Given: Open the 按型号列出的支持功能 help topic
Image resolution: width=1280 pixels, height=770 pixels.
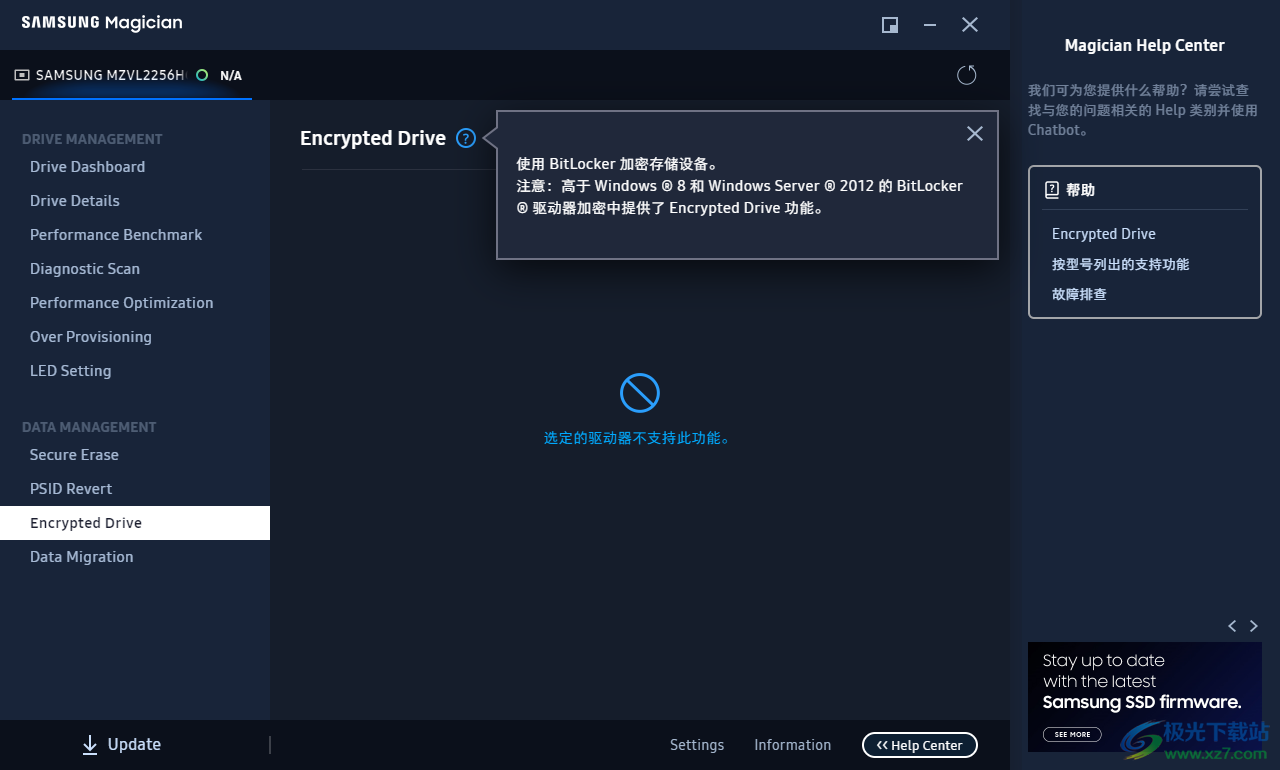Looking at the screenshot, I should point(1121,264).
